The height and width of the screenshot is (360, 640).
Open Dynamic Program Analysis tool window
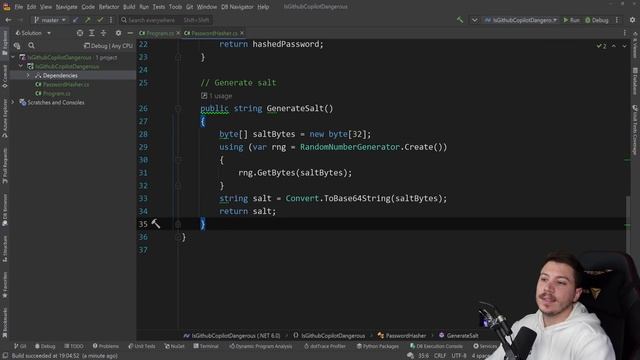(x=261, y=346)
